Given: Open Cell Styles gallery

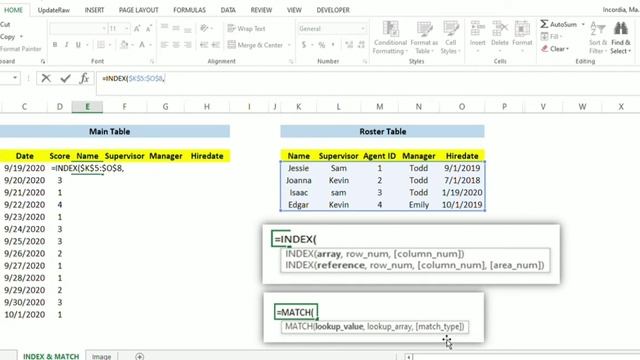Looking at the screenshot, I should point(451,38).
